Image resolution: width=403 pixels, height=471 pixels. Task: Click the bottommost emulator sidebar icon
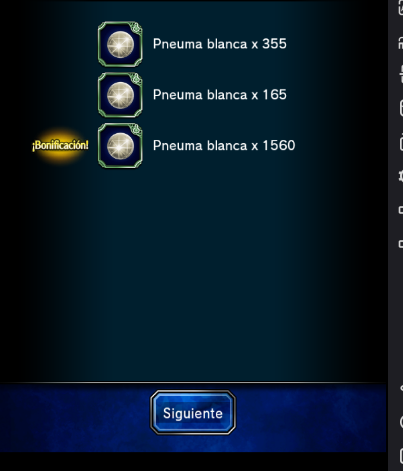pyautogui.click(x=401, y=456)
